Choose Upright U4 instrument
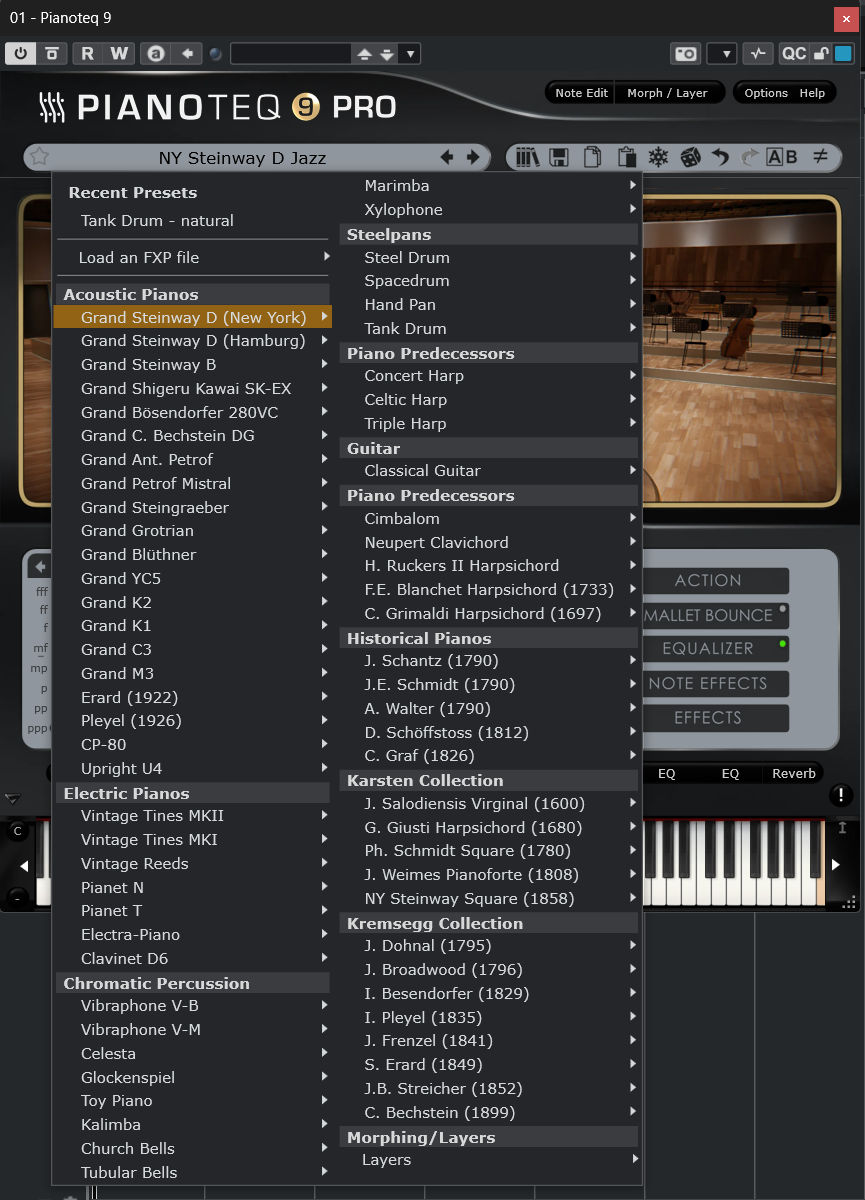 [192, 768]
